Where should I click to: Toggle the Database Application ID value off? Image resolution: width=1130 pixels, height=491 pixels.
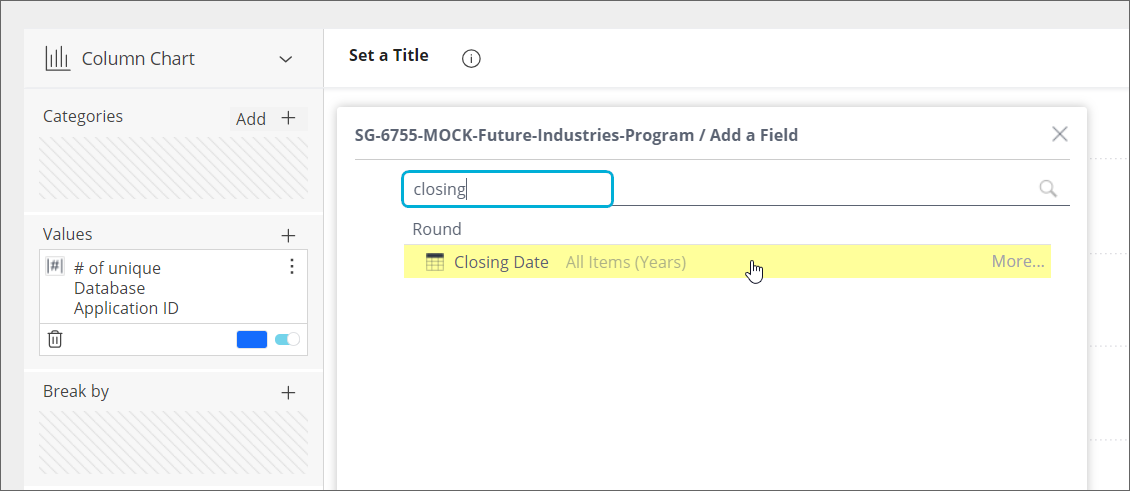coord(287,339)
